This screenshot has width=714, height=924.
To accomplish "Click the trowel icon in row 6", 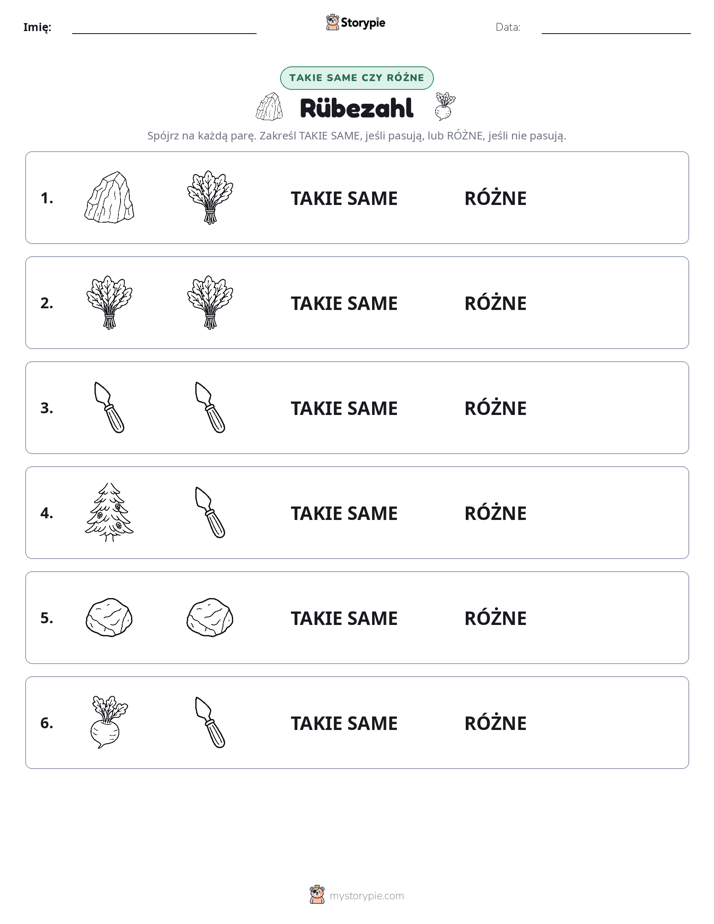I will pyautogui.click(x=210, y=722).
